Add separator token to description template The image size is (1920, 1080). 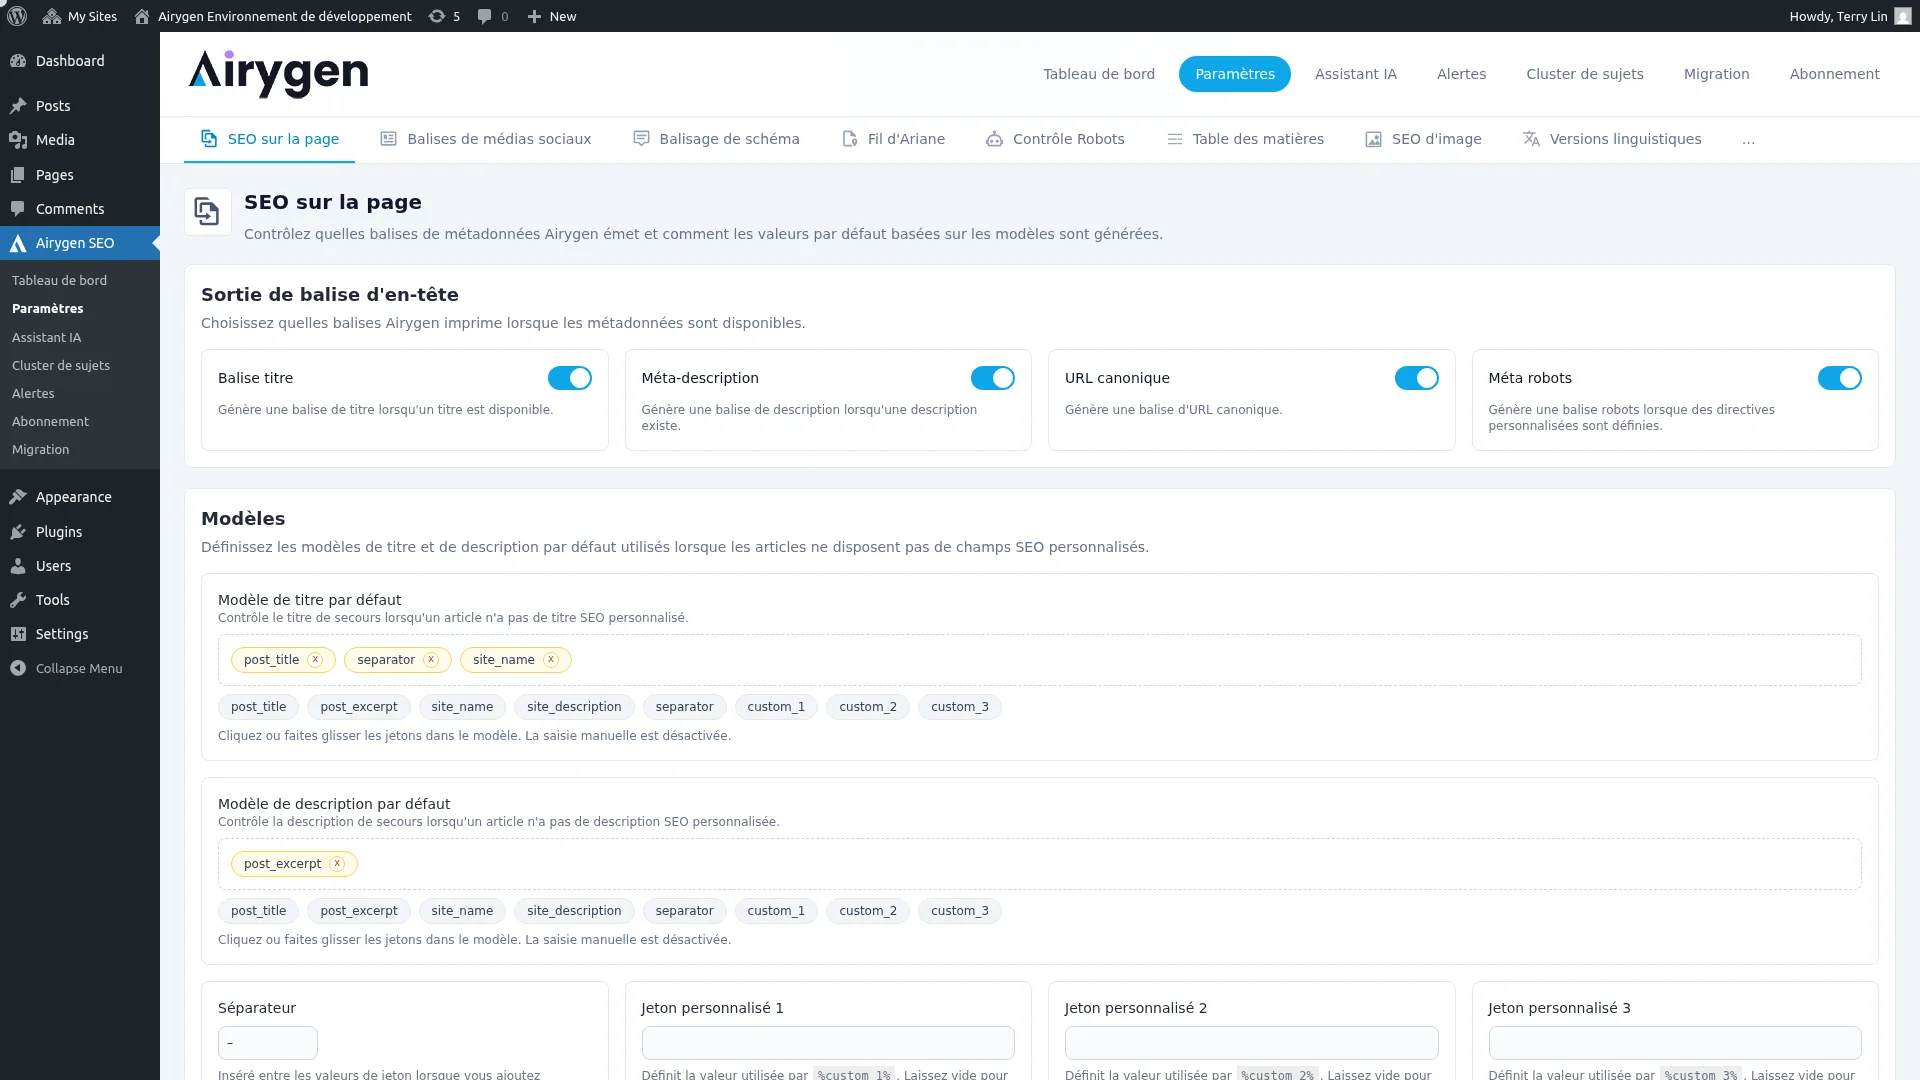pos(685,911)
